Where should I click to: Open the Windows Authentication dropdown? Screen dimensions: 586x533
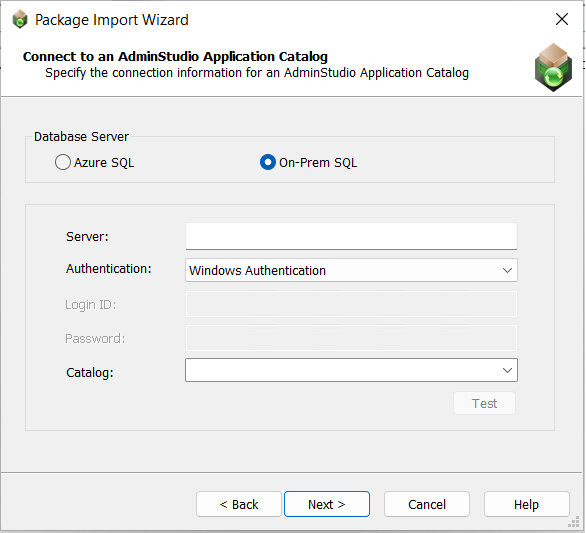tap(351, 270)
